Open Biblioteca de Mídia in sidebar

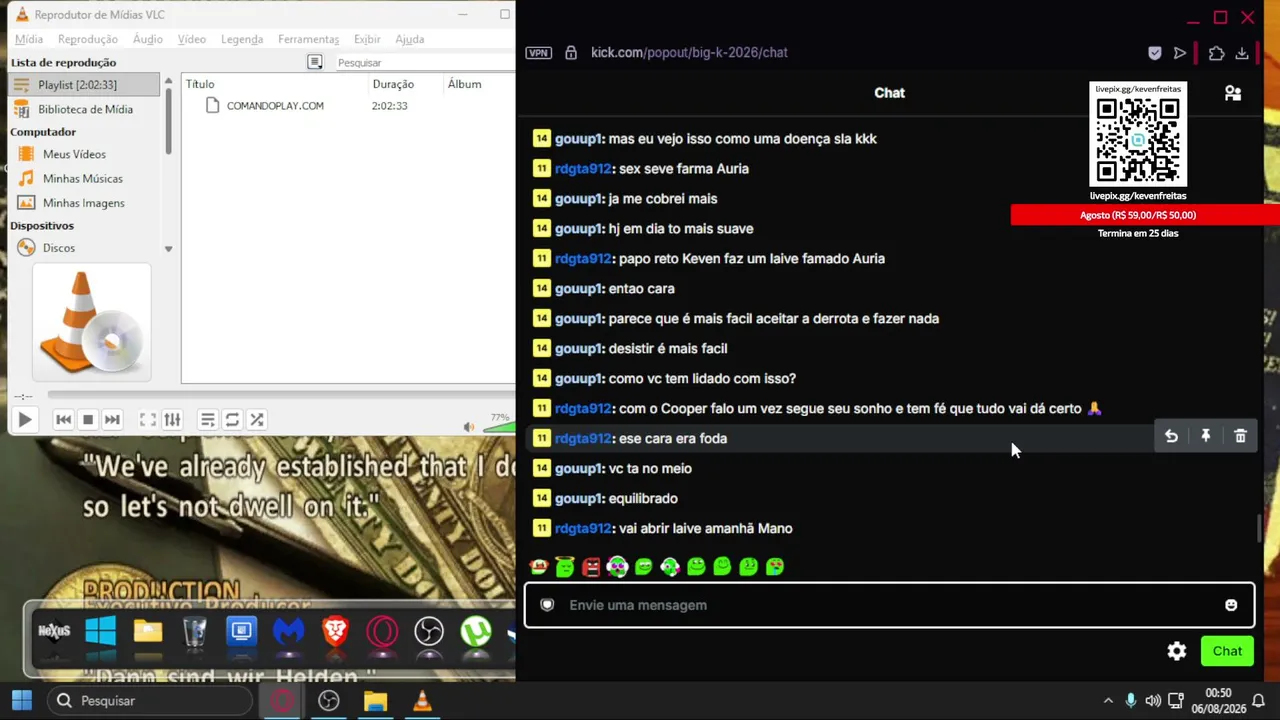click(x=84, y=109)
